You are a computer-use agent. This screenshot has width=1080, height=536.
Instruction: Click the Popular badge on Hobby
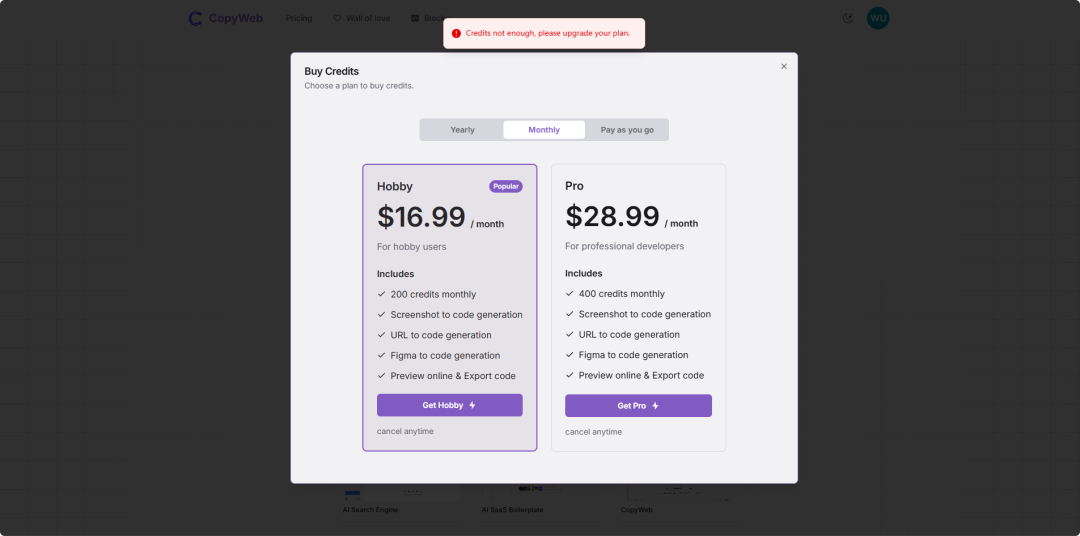(x=506, y=186)
